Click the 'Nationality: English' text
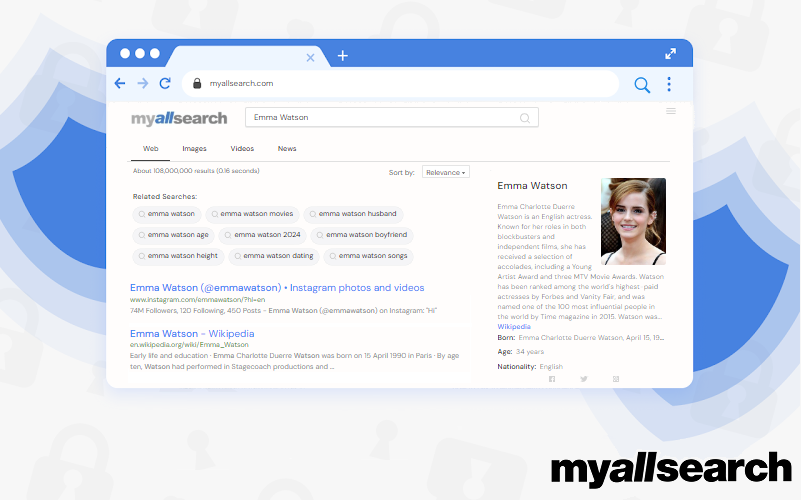Viewport: 801px width, 500px height. (x=530, y=367)
